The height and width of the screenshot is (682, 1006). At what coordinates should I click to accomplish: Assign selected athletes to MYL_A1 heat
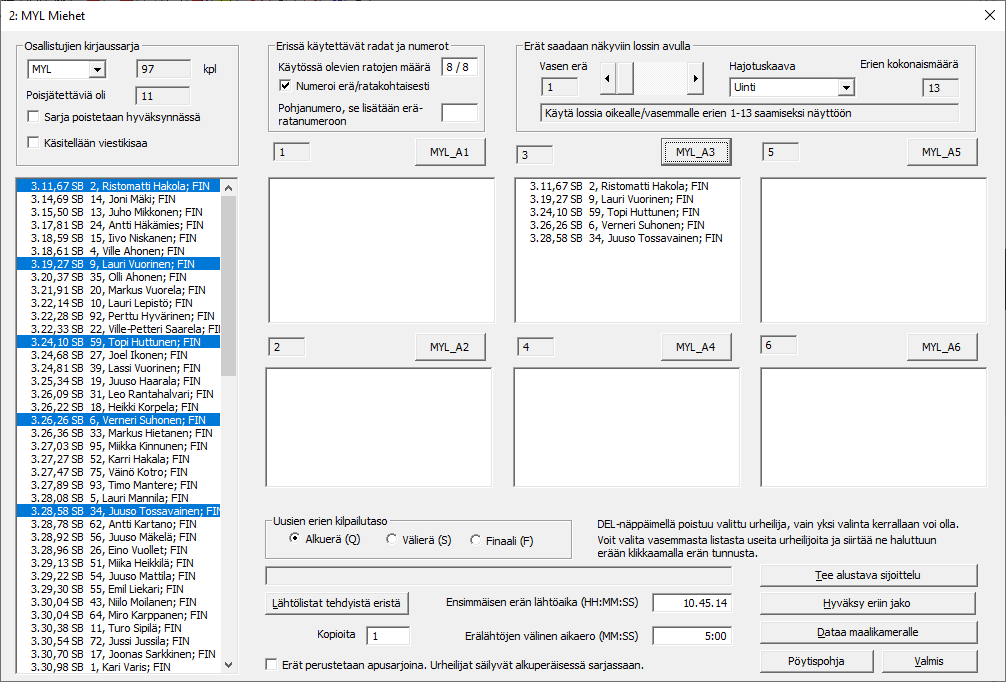(x=450, y=152)
